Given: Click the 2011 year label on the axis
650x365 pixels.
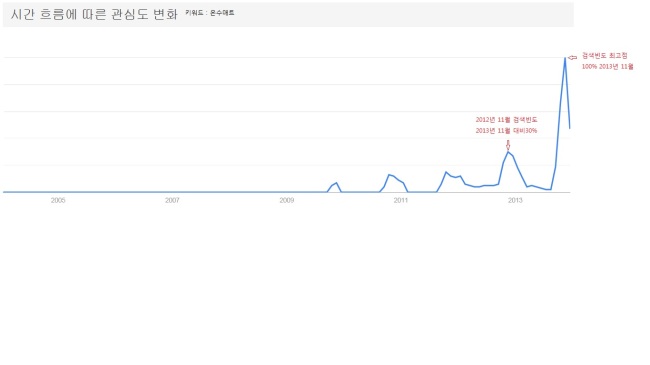Looking at the screenshot, I should (x=401, y=200).
